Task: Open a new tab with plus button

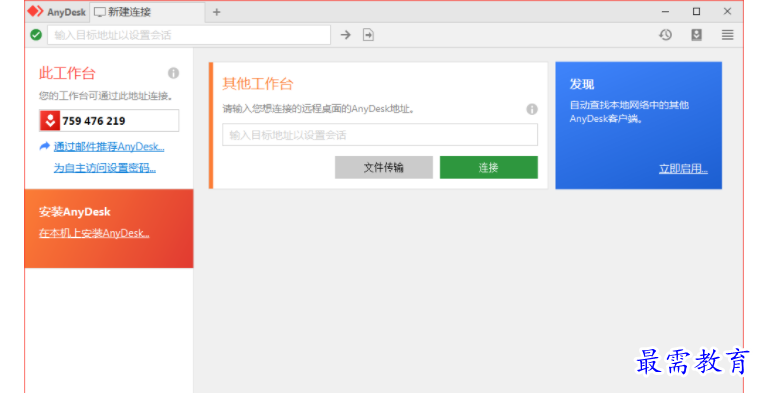Action: 217,12
